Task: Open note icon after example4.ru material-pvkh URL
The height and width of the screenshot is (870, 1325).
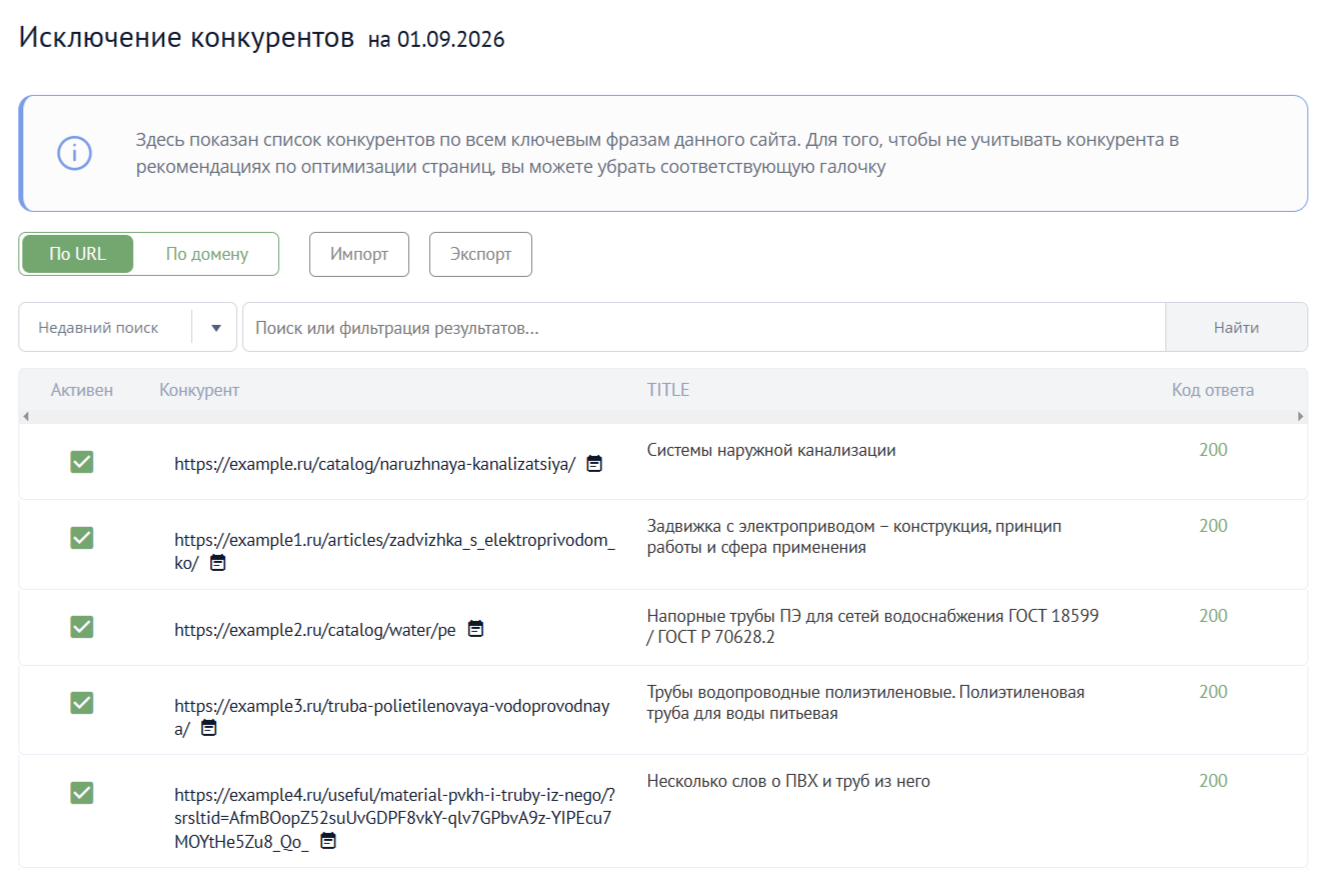Action: (x=327, y=842)
